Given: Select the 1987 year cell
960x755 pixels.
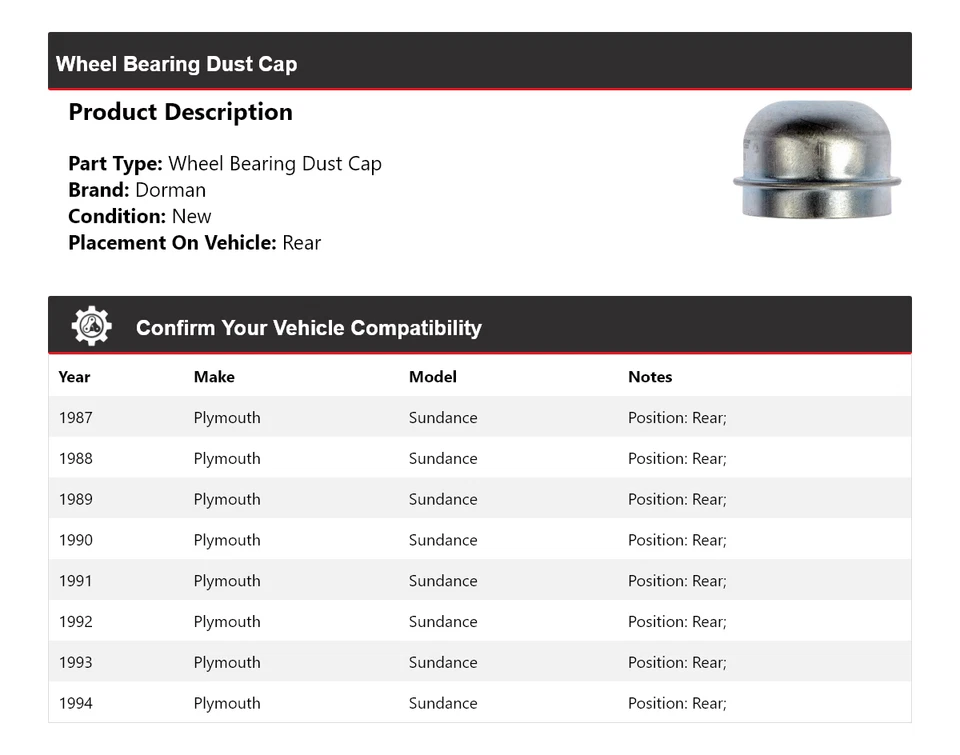Looking at the screenshot, I should 75,418.
